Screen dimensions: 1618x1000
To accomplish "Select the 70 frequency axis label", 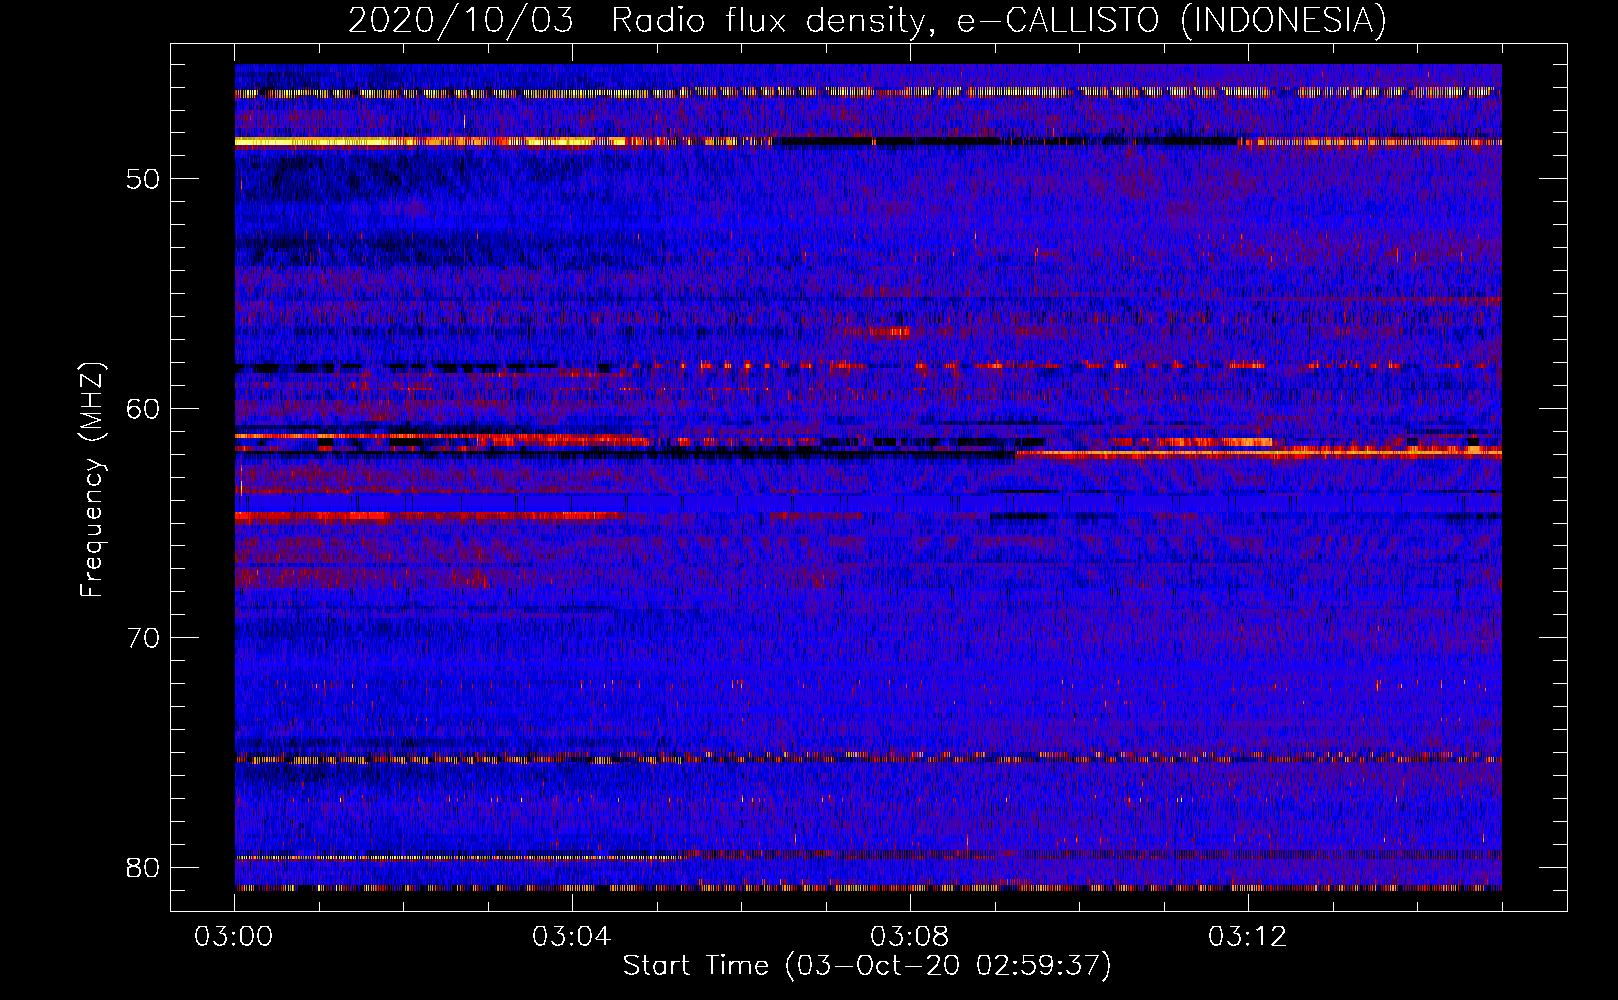I will [143, 637].
